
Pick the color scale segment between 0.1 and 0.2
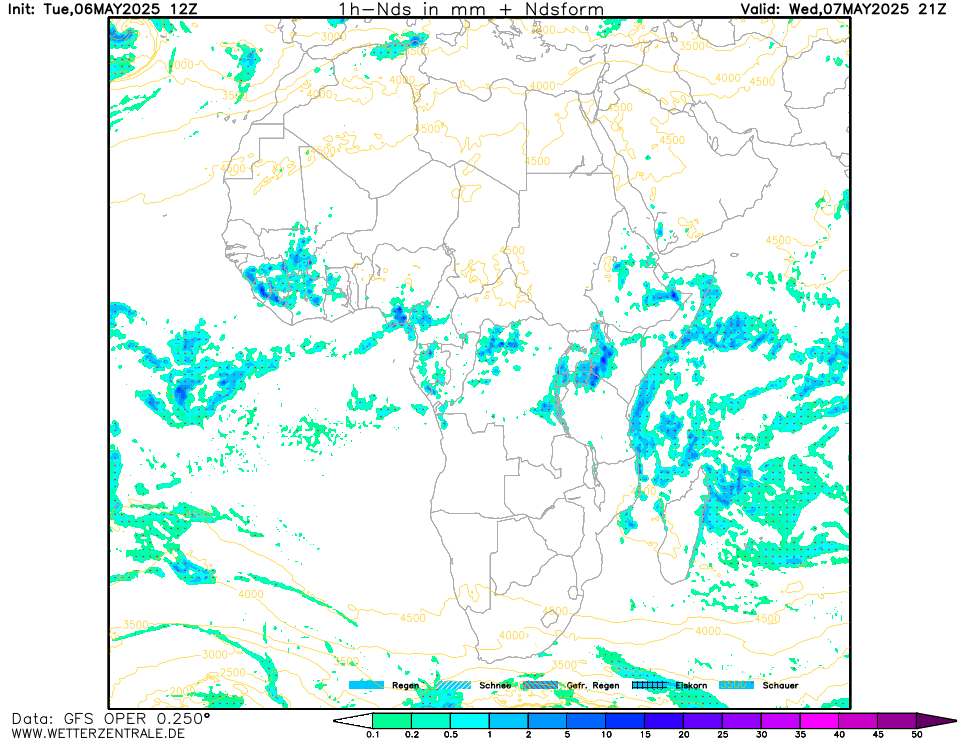(x=392, y=720)
